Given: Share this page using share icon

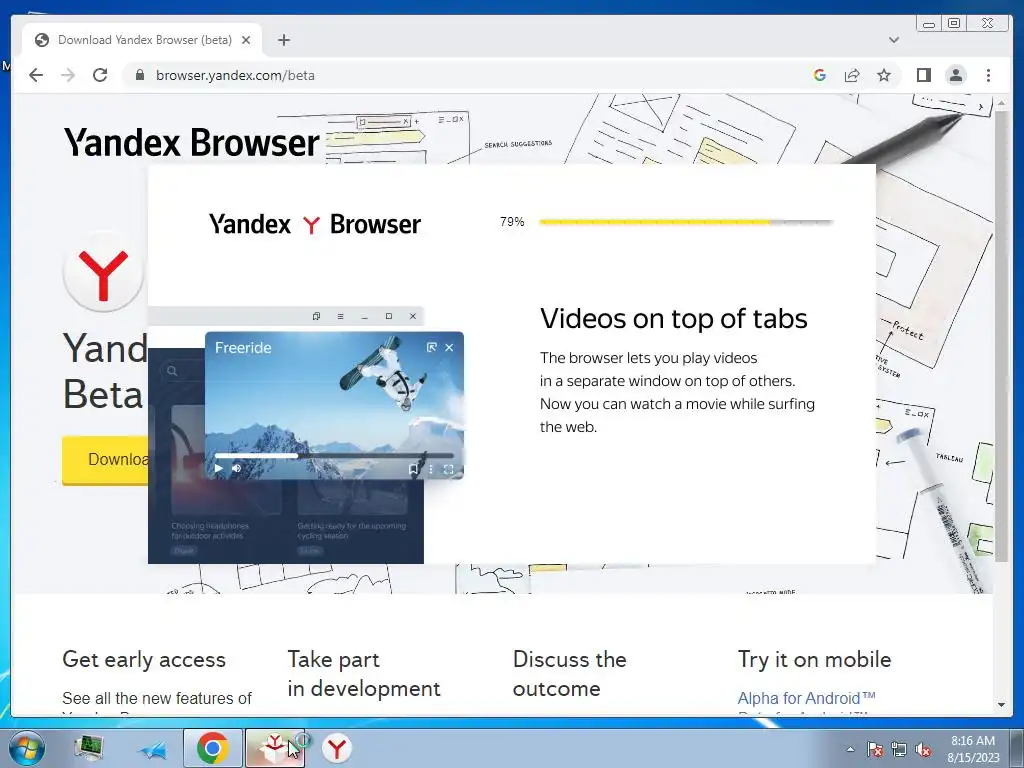Looking at the screenshot, I should pos(852,75).
